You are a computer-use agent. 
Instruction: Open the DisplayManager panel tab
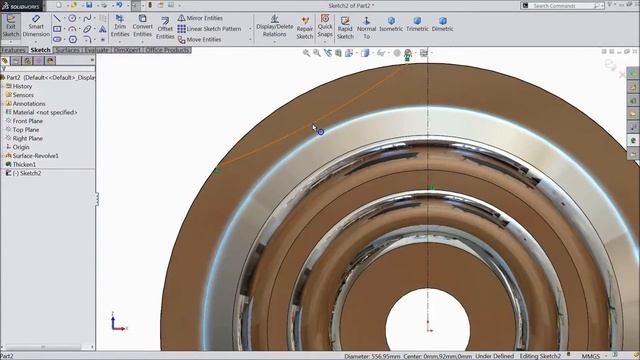50,61
